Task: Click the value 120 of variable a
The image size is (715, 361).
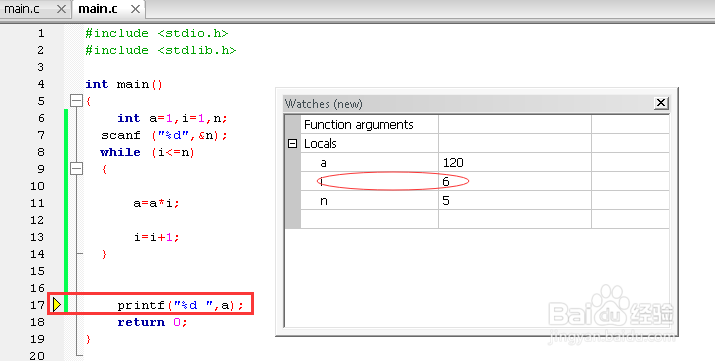Action: 453,163
